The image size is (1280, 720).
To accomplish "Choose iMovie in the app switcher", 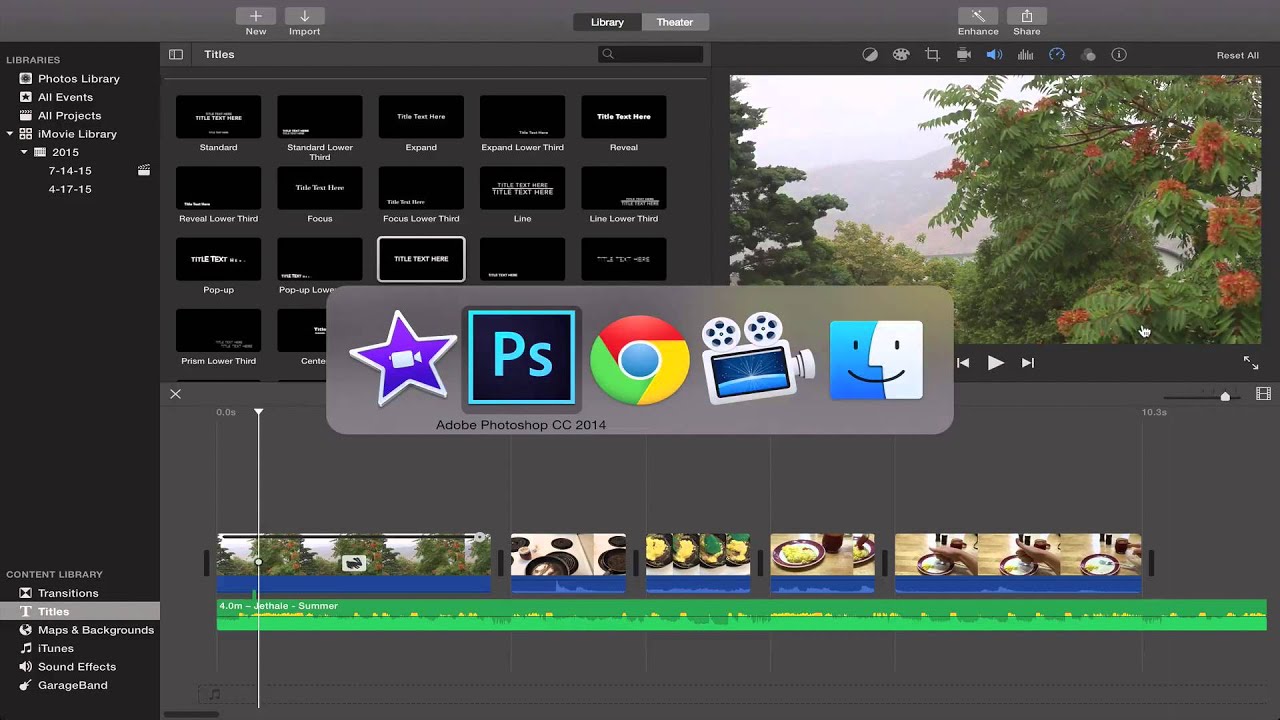I will [403, 359].
